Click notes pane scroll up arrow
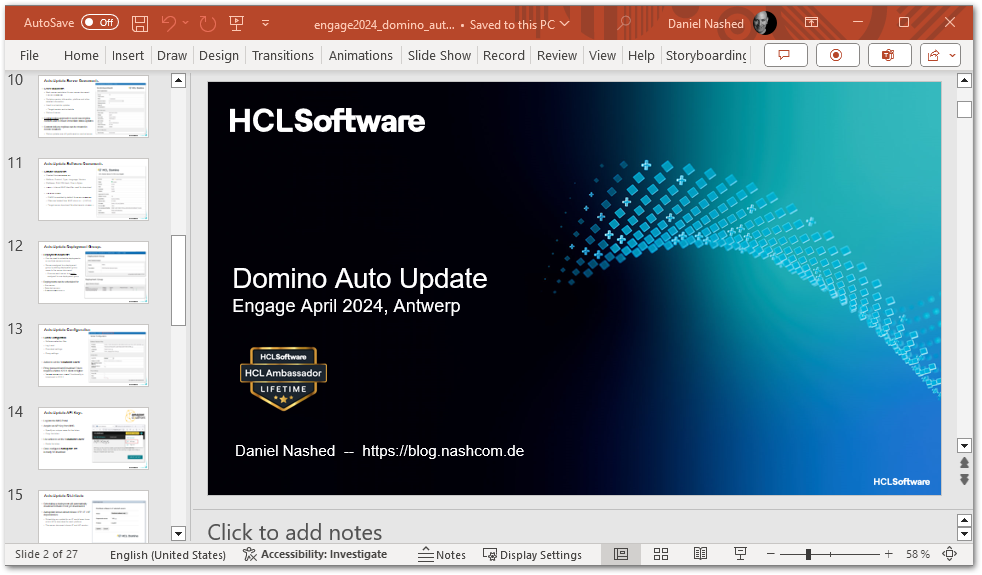This screenshot has height=575, width=982. point(964,521)
